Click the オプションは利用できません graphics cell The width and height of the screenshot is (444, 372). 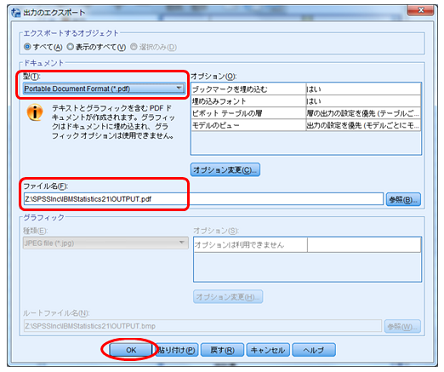[250, 245]
